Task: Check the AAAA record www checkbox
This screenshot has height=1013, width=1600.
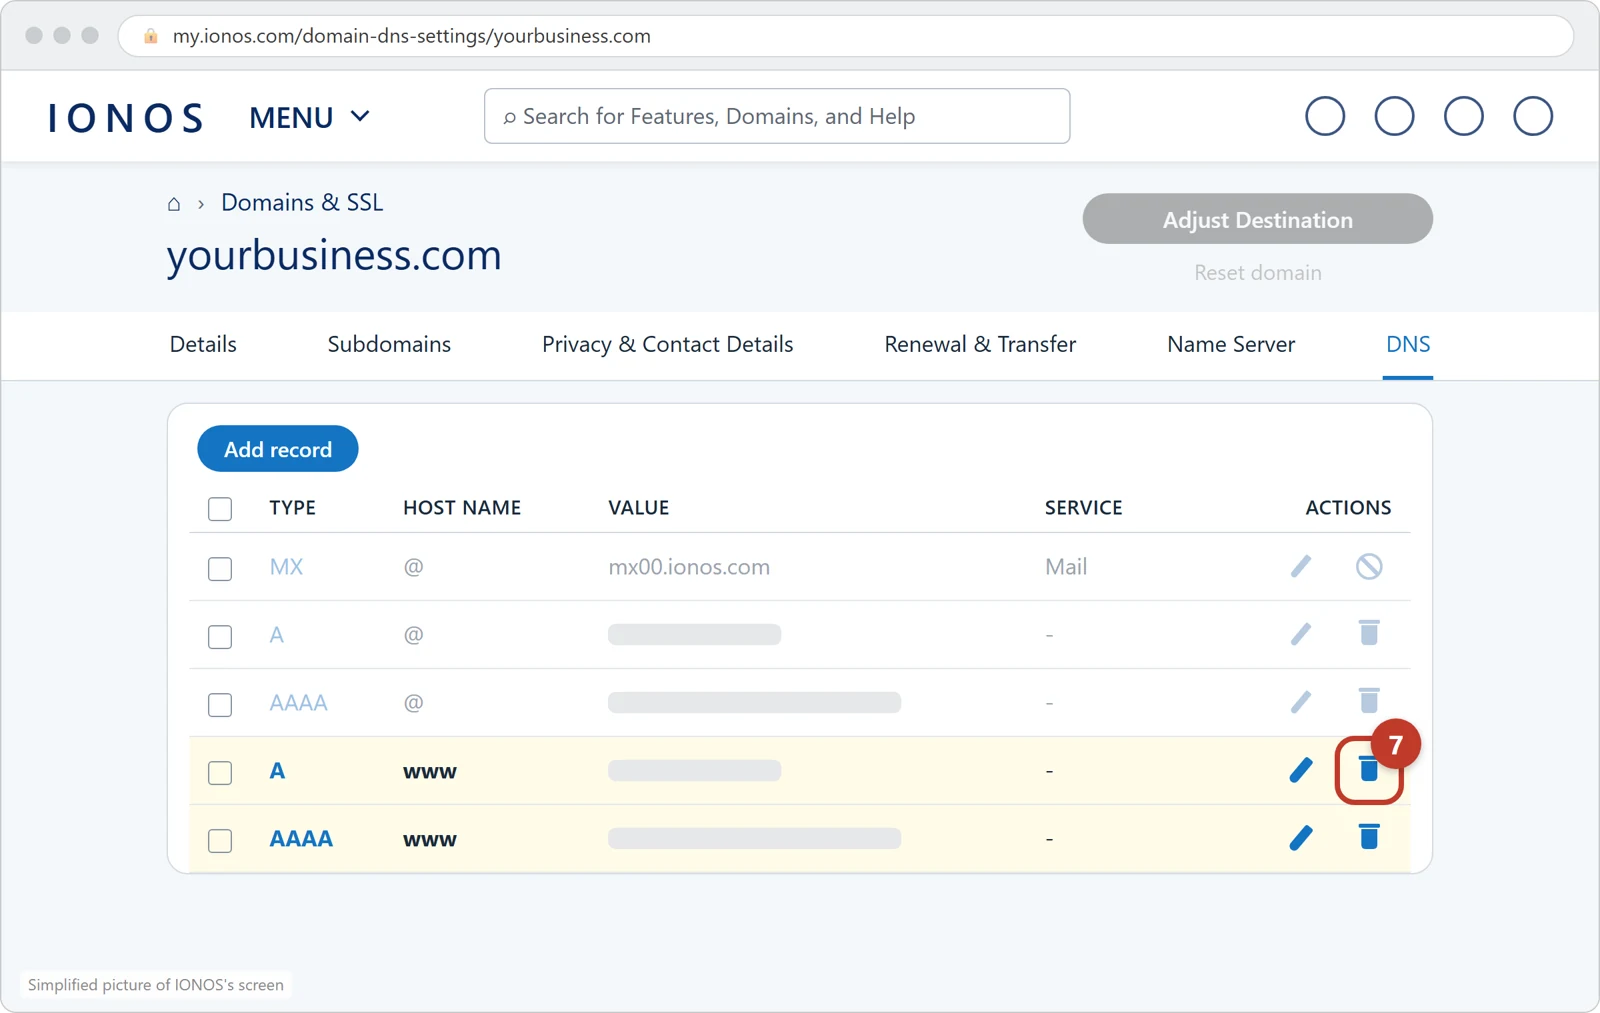Action: coord(220,841)
